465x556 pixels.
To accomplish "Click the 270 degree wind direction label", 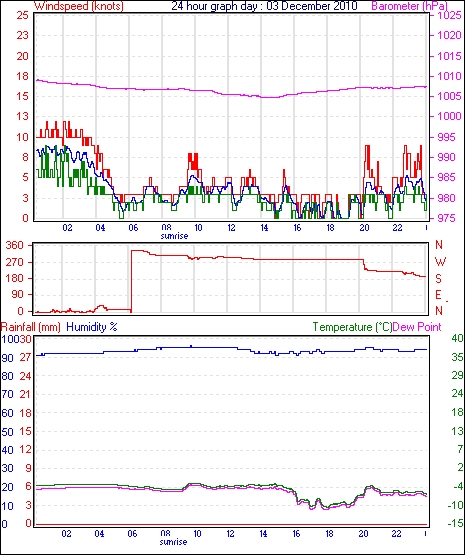I will 15,262.
